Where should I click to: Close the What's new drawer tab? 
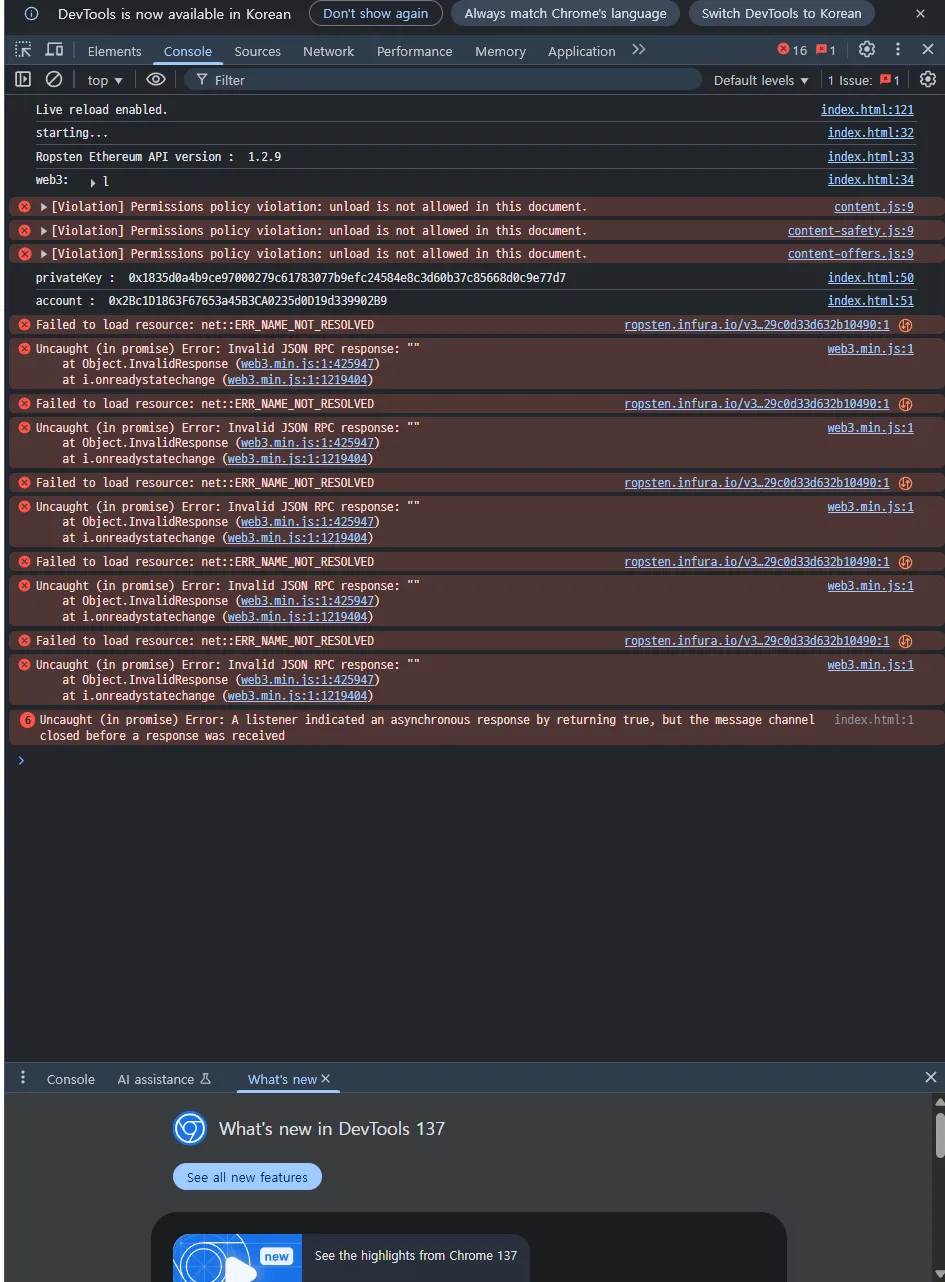point(325,1079)
